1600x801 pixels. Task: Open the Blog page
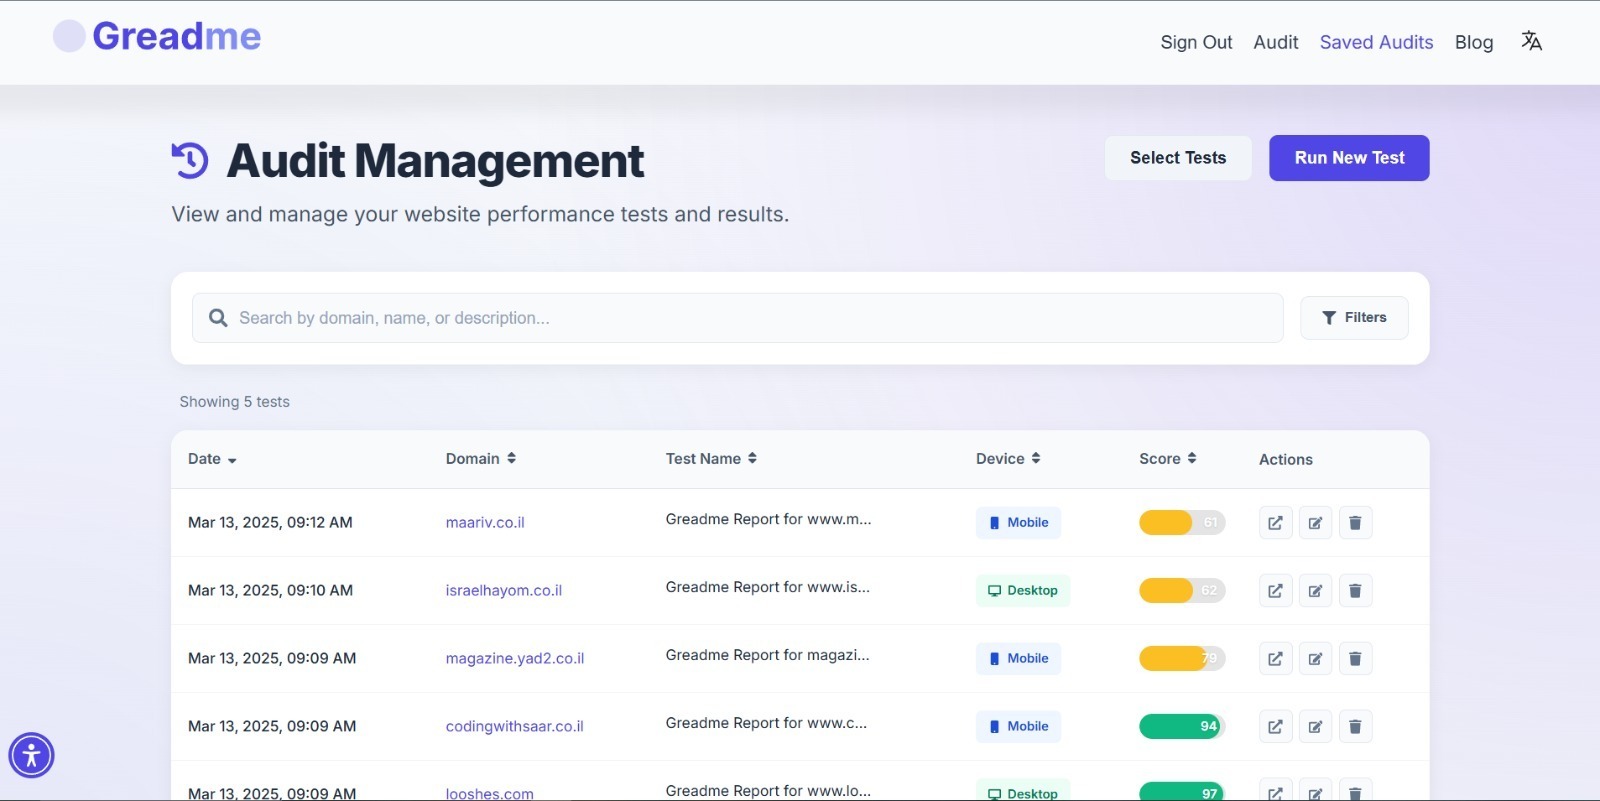1474,42
